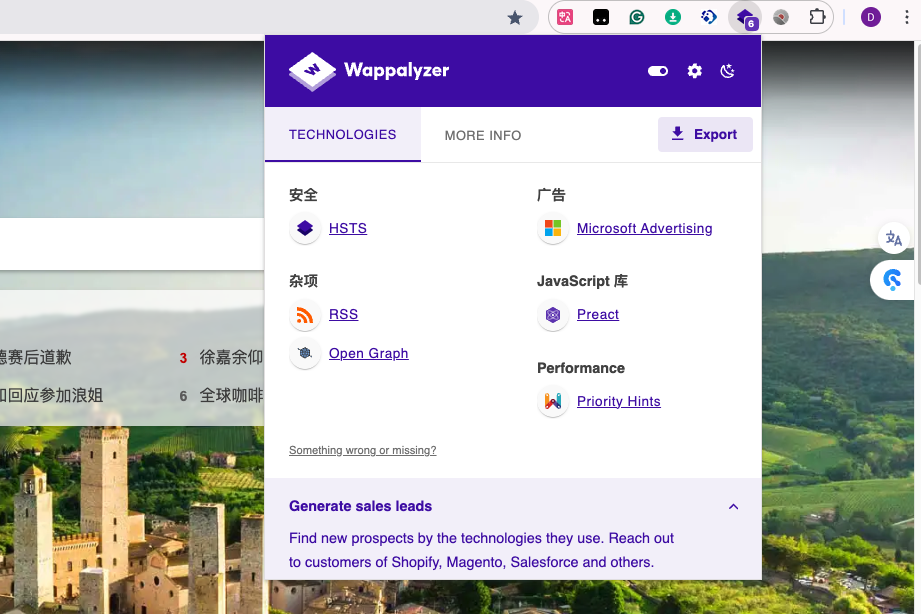Click the floating translate icon on page edge
Screen dimensions: 921x614
click(x=893, y=239)
